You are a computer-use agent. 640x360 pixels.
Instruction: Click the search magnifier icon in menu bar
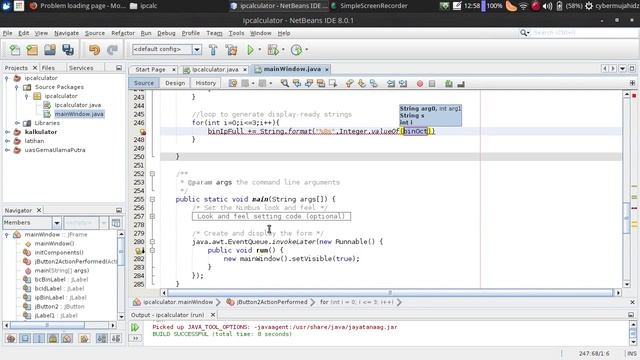(x=524, y=33)
